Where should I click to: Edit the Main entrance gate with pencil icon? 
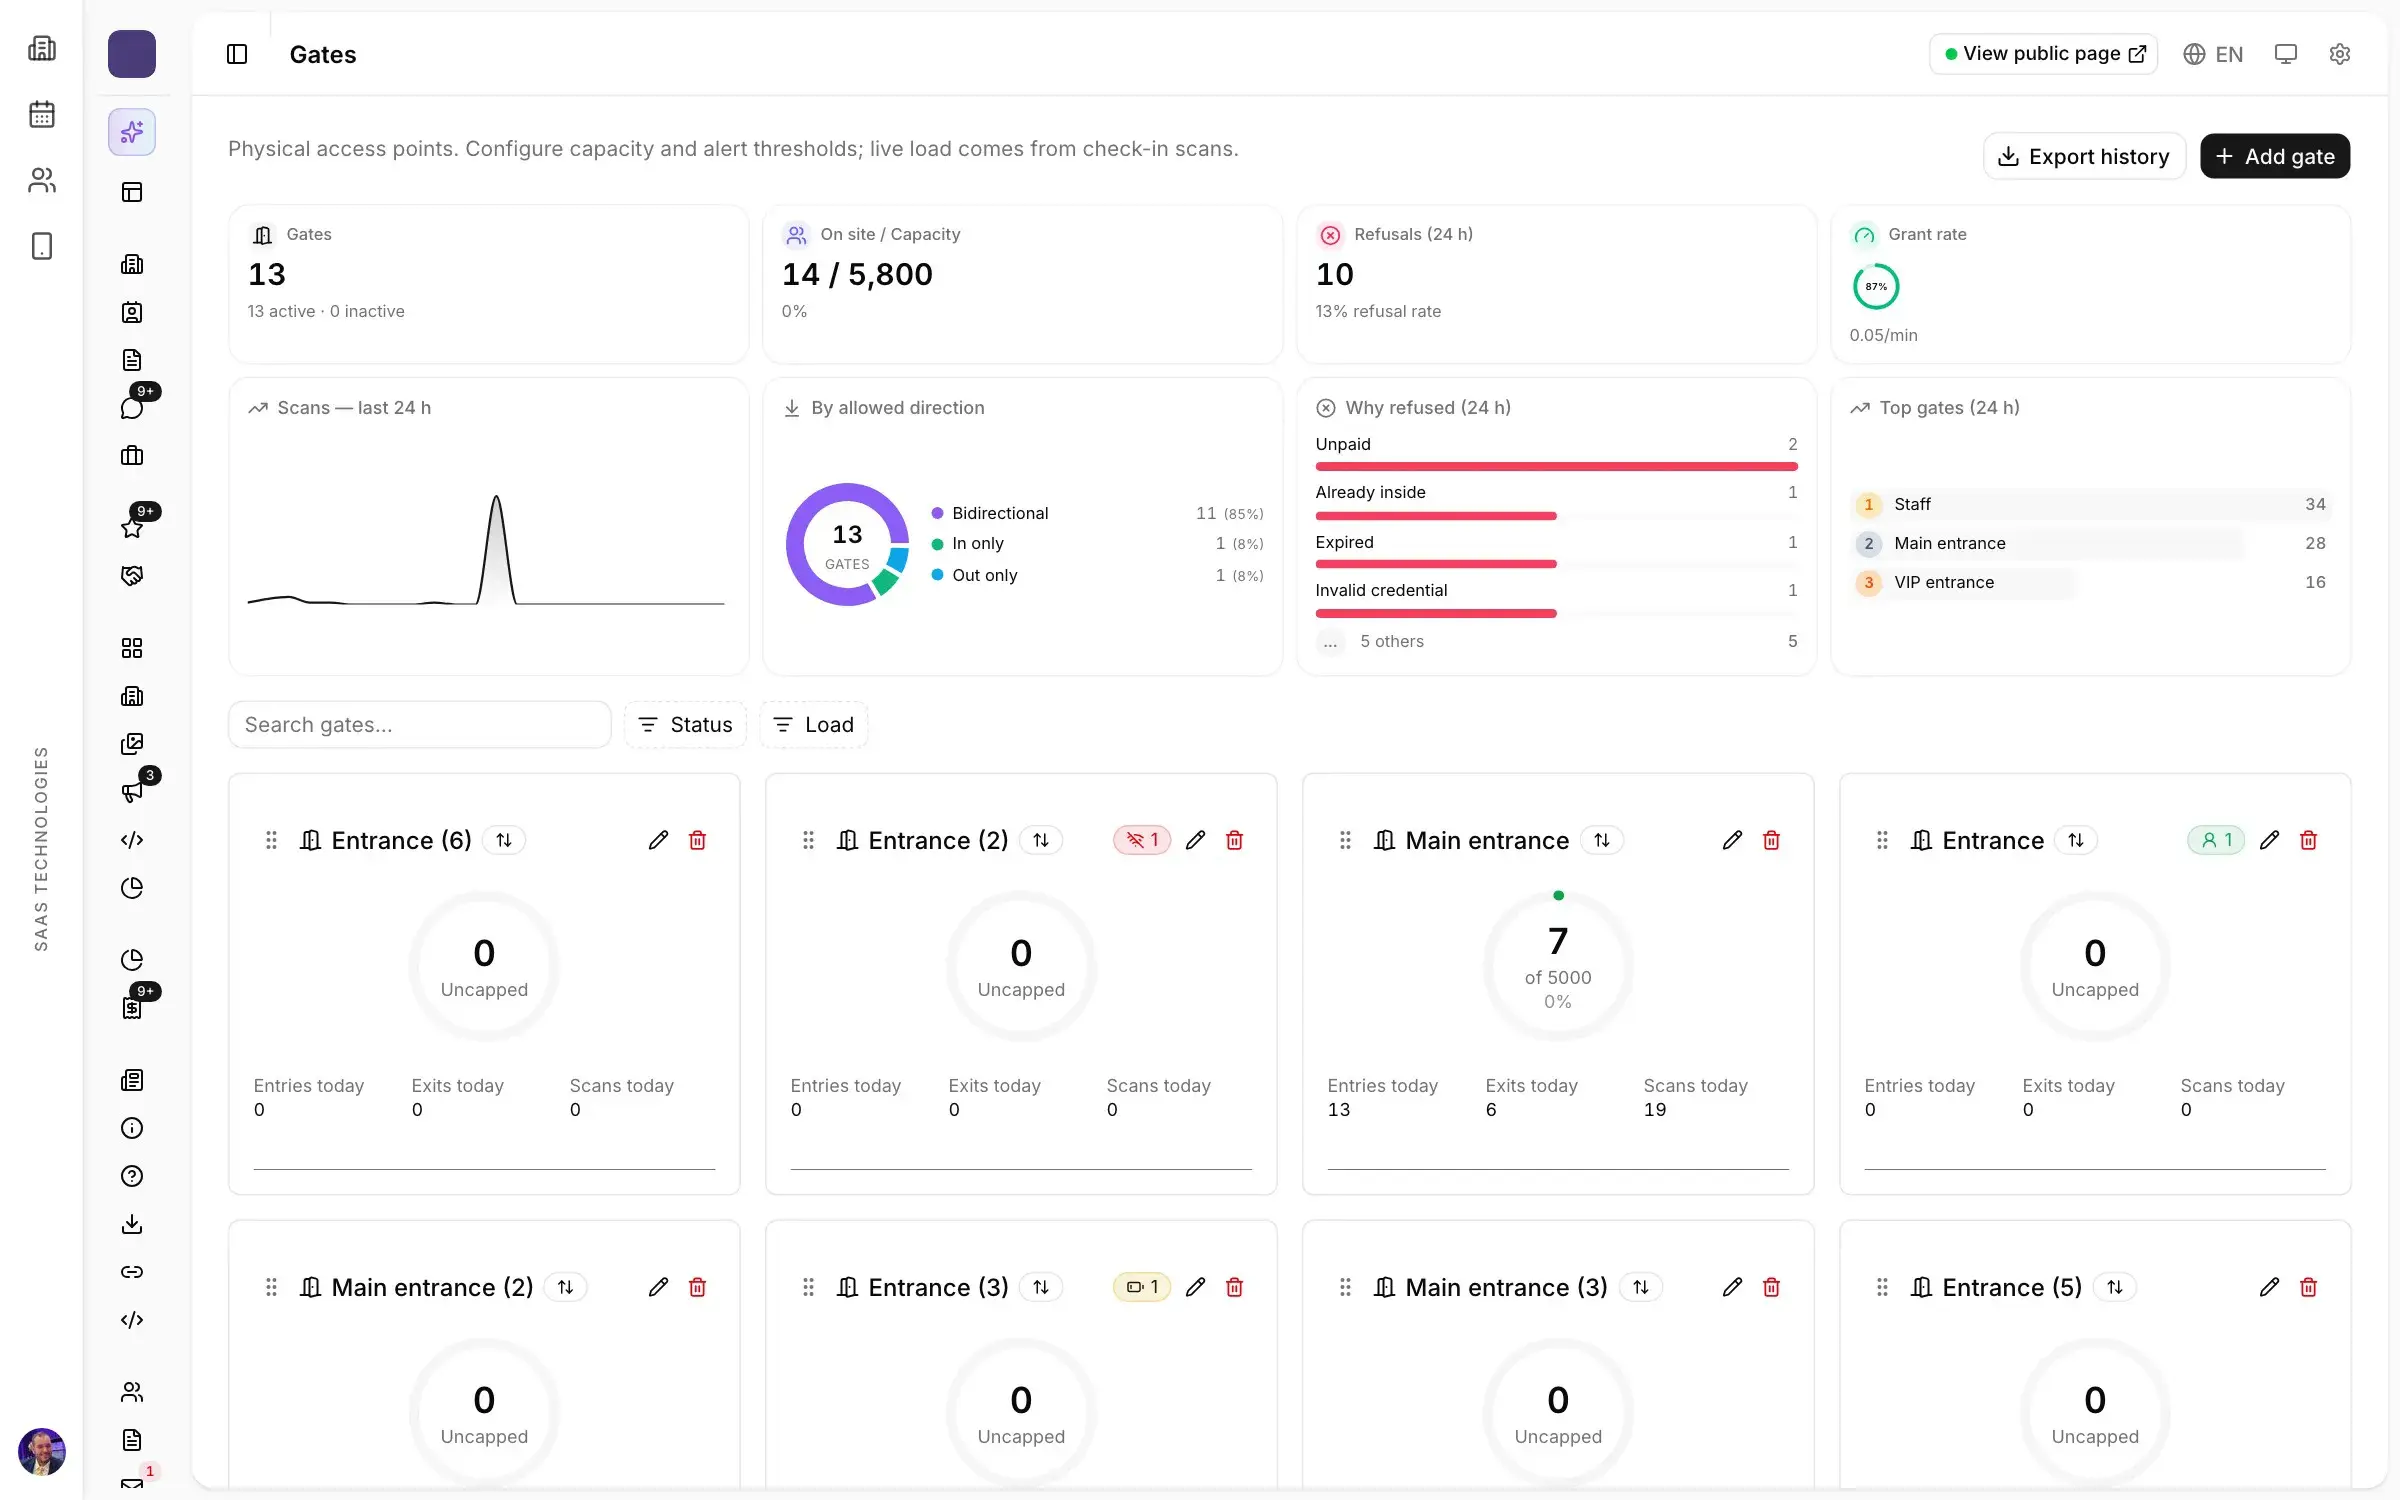click(x=1732, y=840)
